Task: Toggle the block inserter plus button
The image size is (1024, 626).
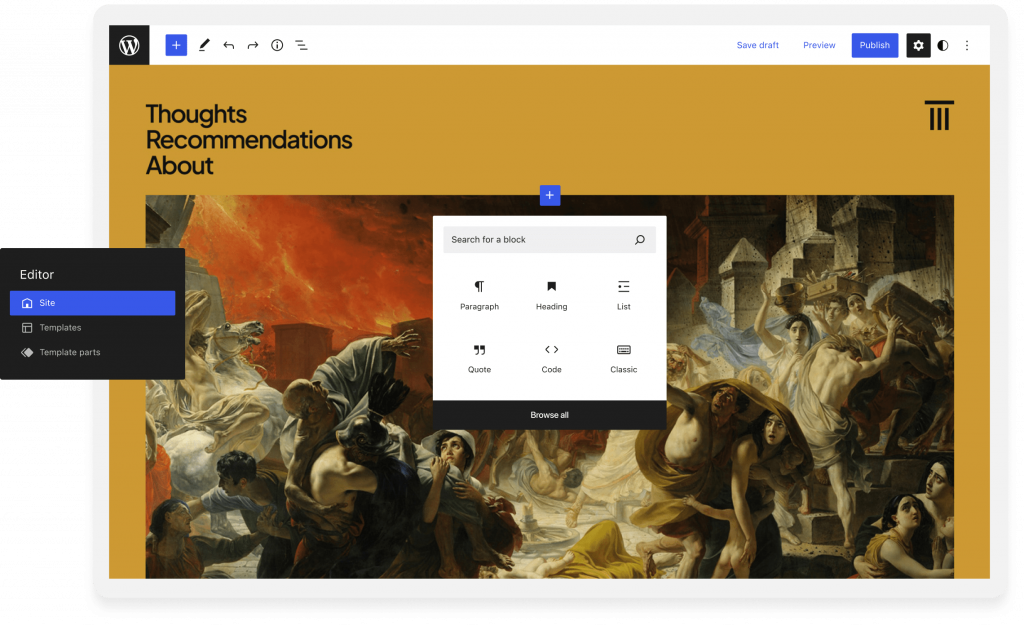Action: point(176,45)
